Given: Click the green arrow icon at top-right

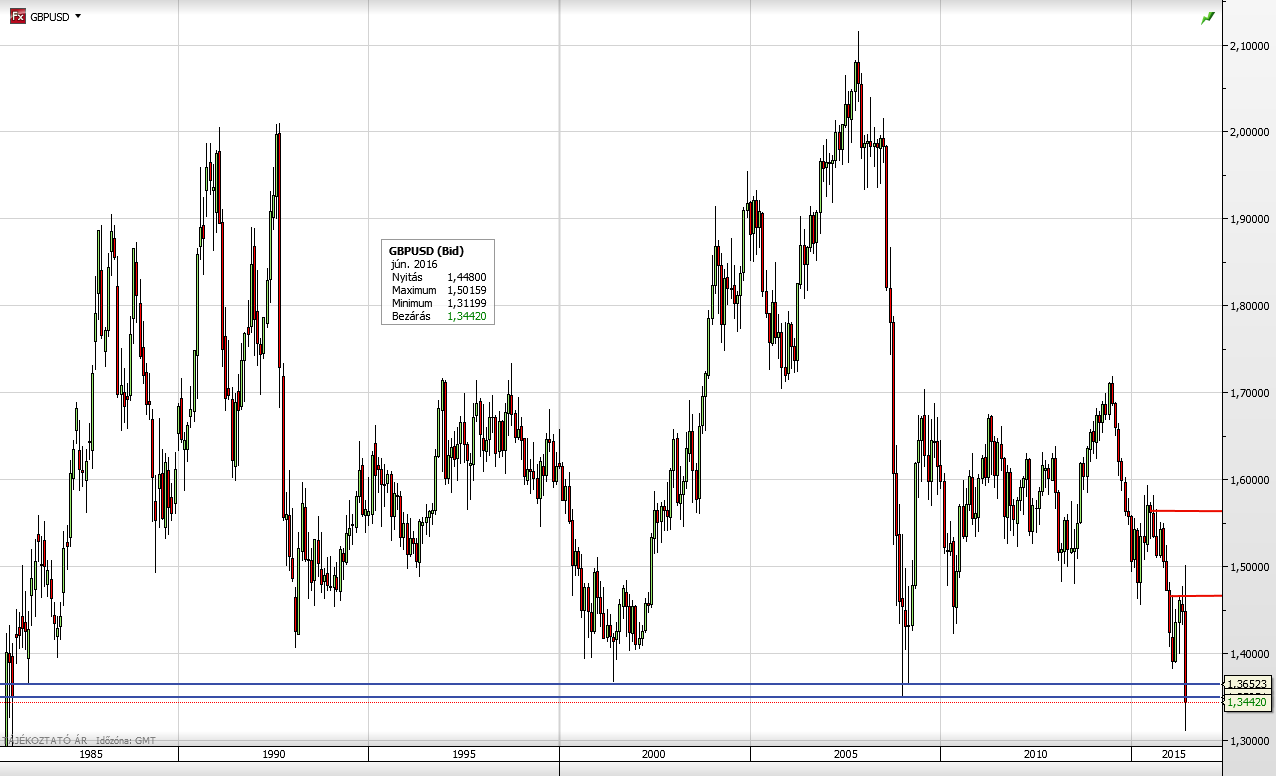Looking at the screenshot, I should (x=1208, y=17).
